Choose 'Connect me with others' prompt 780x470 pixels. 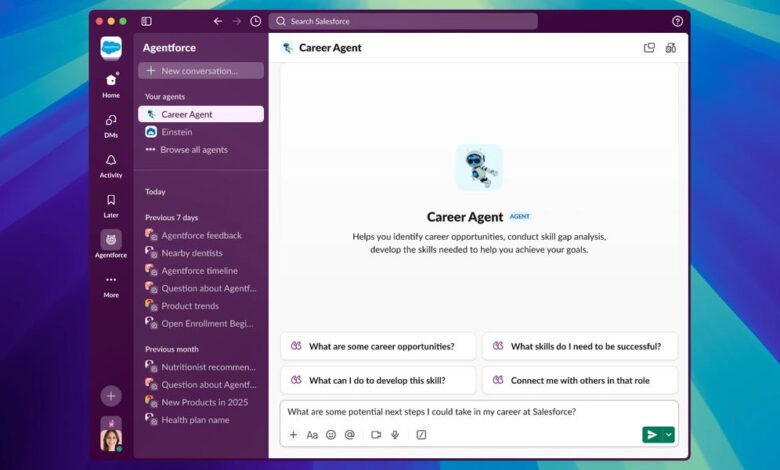tap(580, 380)
